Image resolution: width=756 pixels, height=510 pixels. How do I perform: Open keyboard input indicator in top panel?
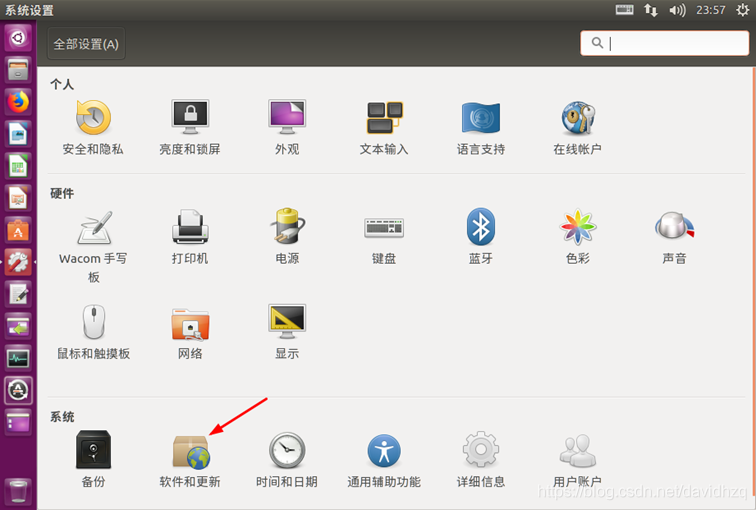624,10
